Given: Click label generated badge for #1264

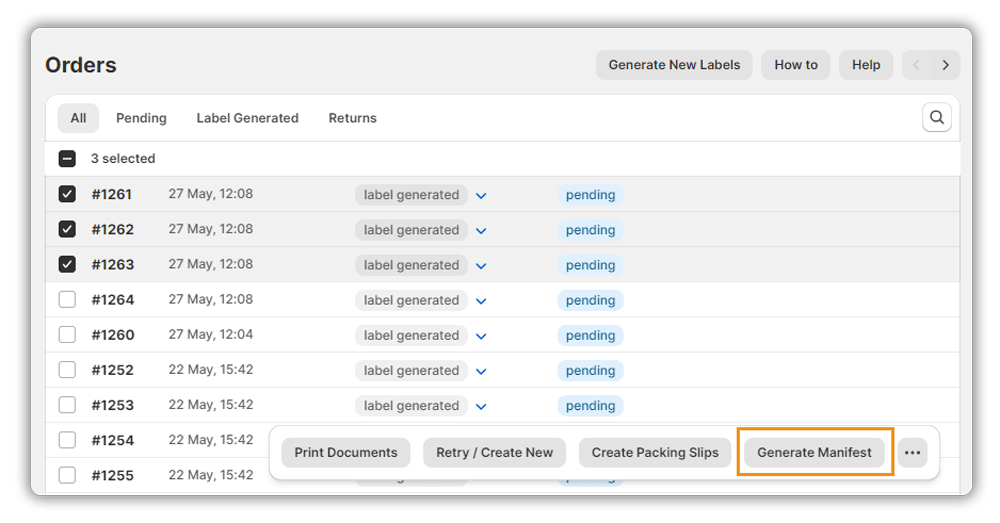Looking at the screenshot, I should pos(411,300).
